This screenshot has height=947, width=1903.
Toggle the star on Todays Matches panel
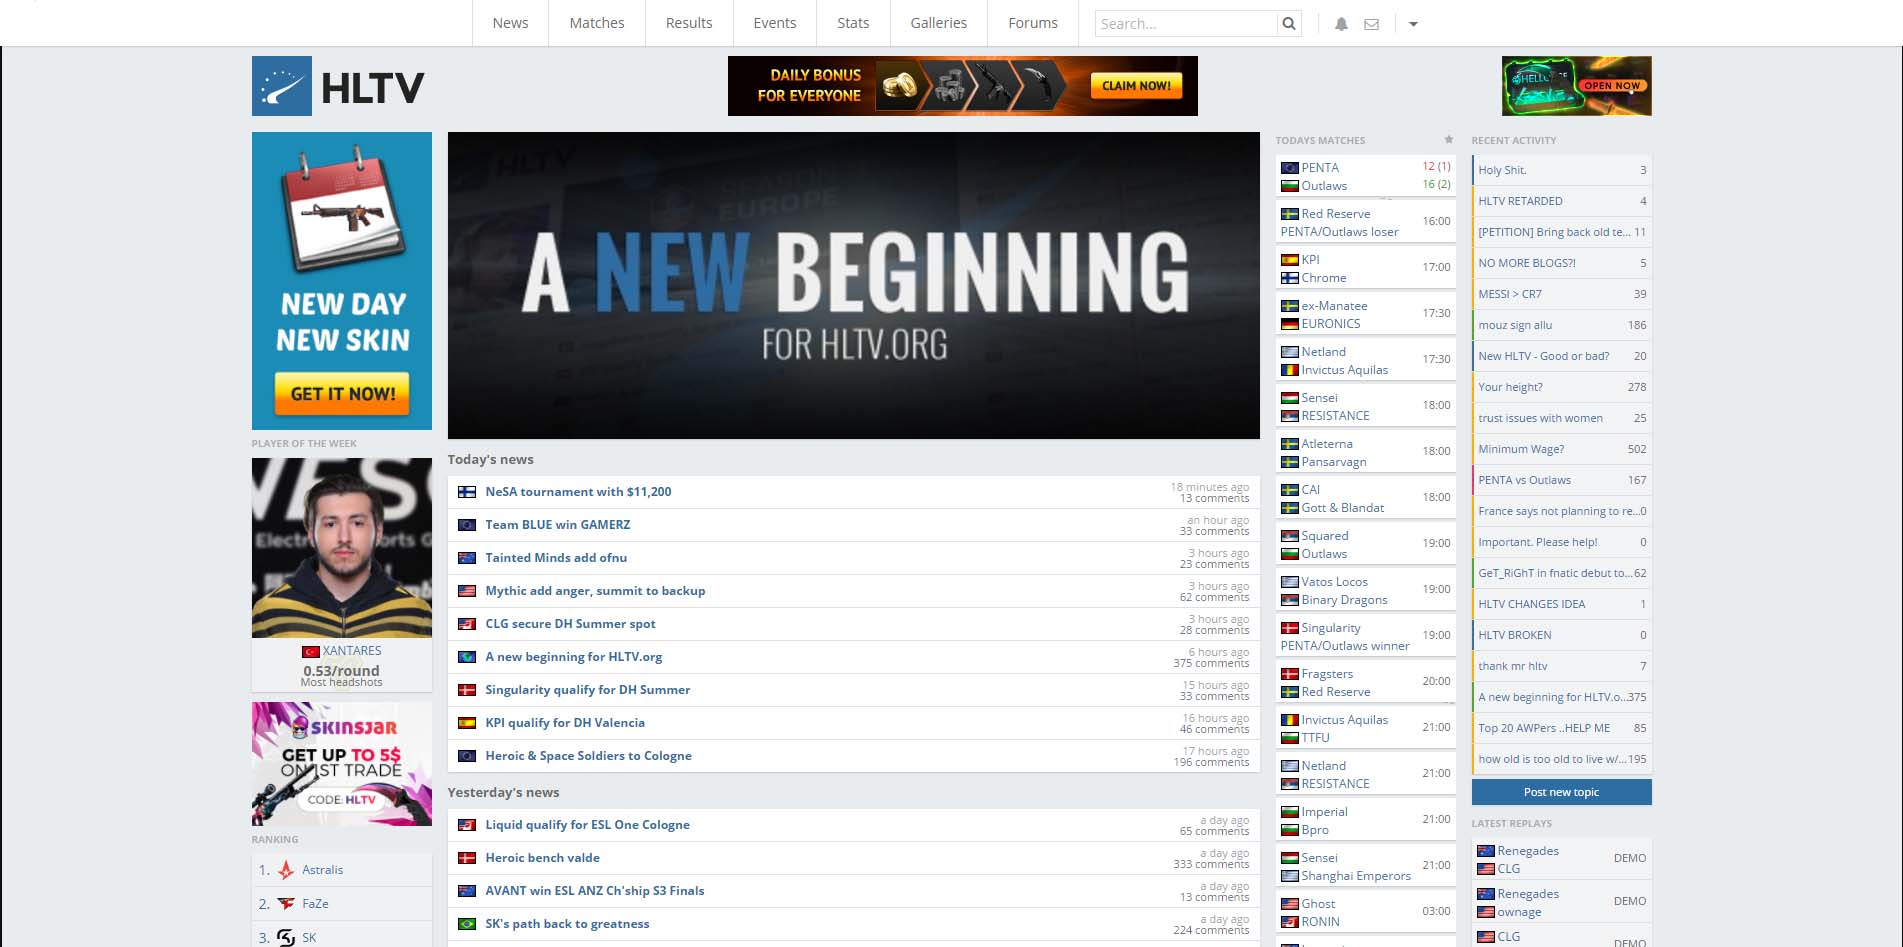1449,139
